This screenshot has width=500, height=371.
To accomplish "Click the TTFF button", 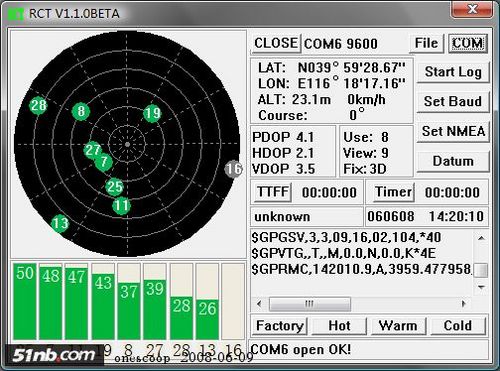I will point(273,192).
